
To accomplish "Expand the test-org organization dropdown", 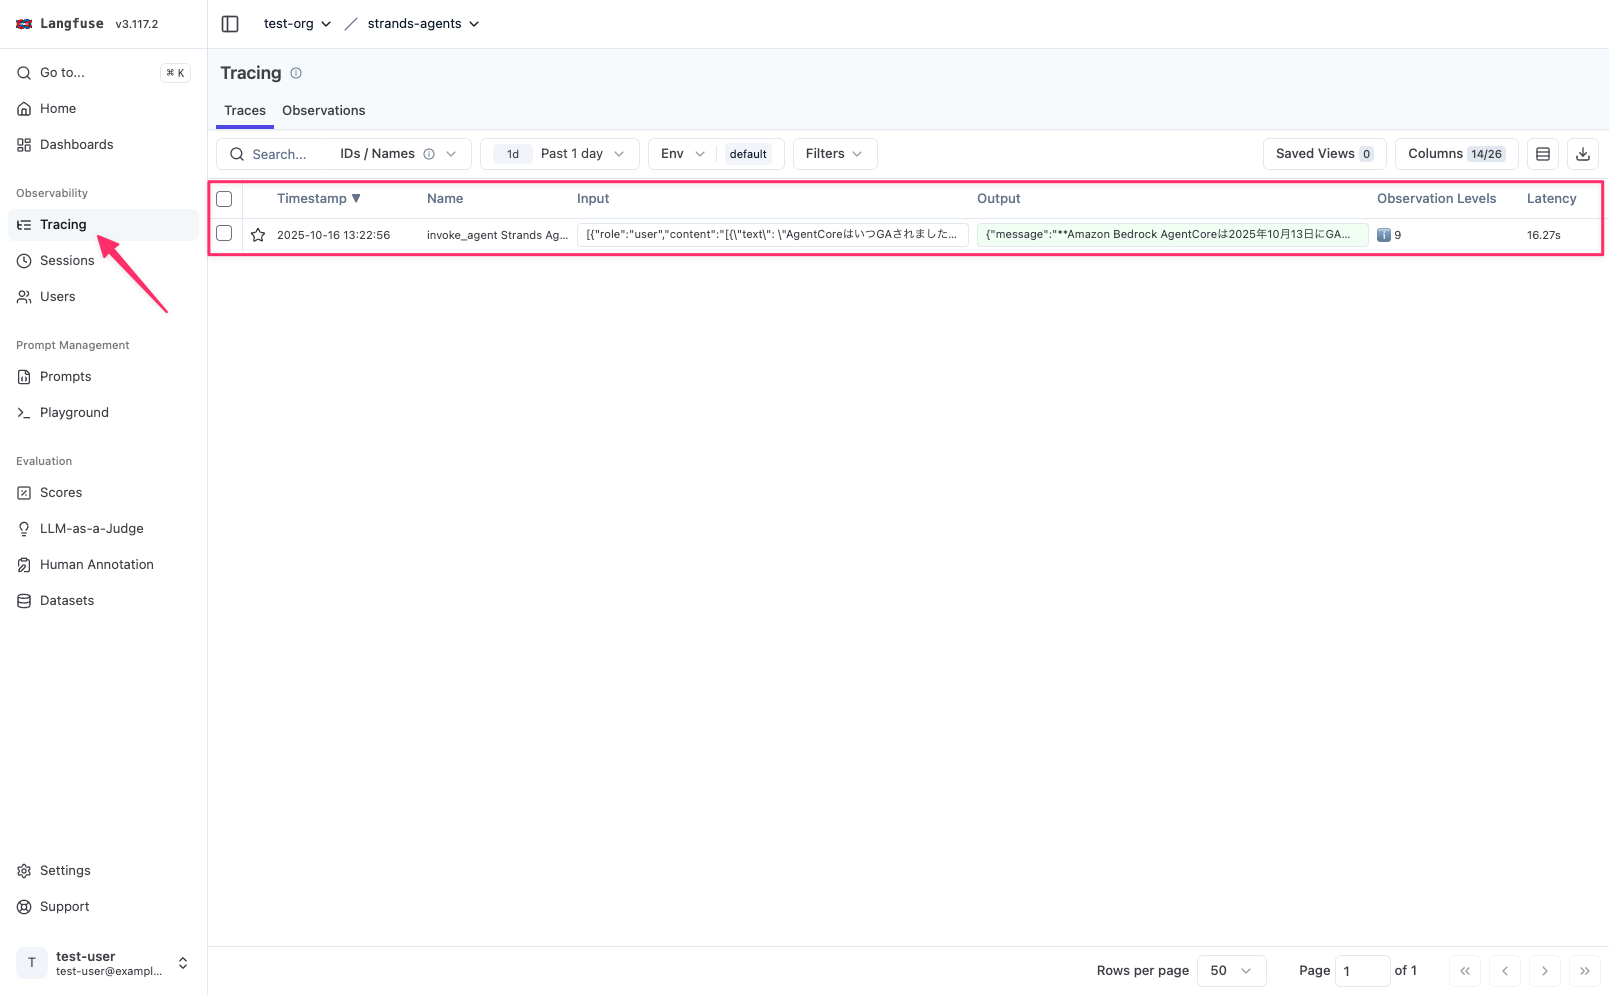I will coord(297,24).
